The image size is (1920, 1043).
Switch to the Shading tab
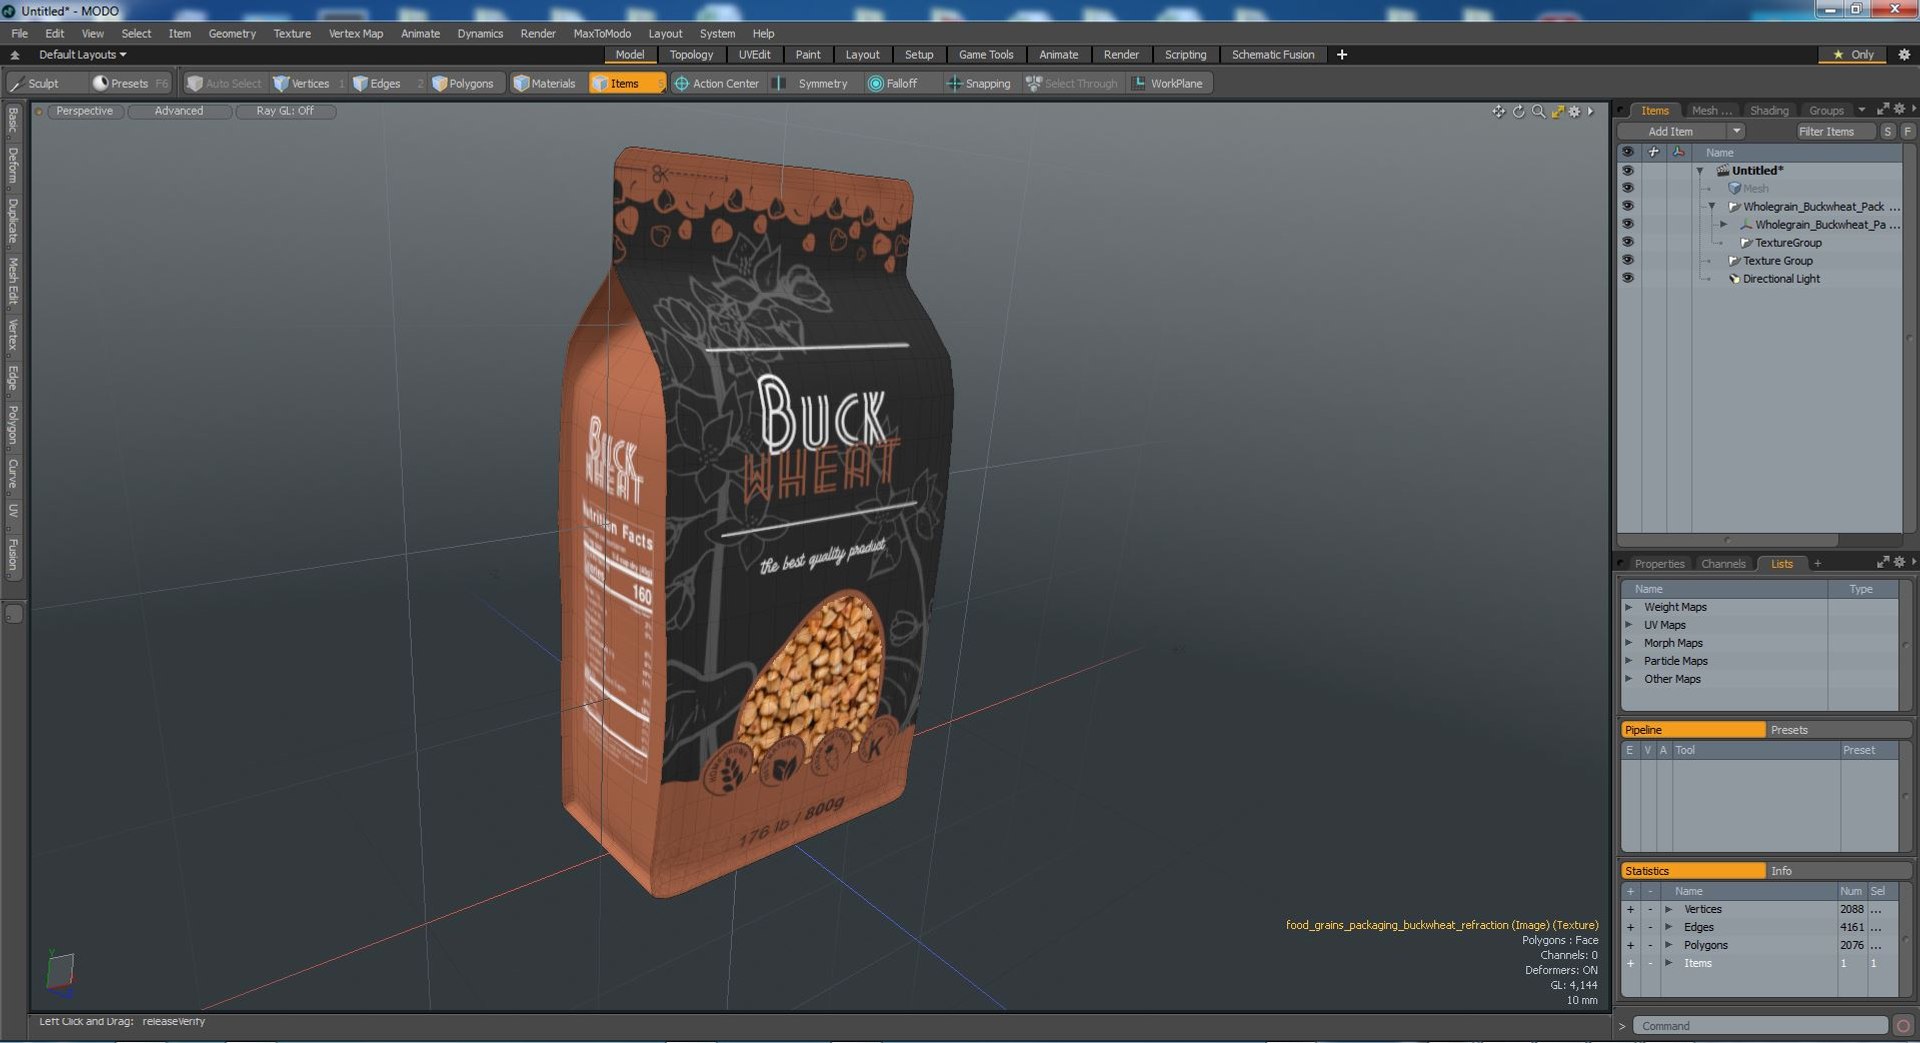point(1769,110)
